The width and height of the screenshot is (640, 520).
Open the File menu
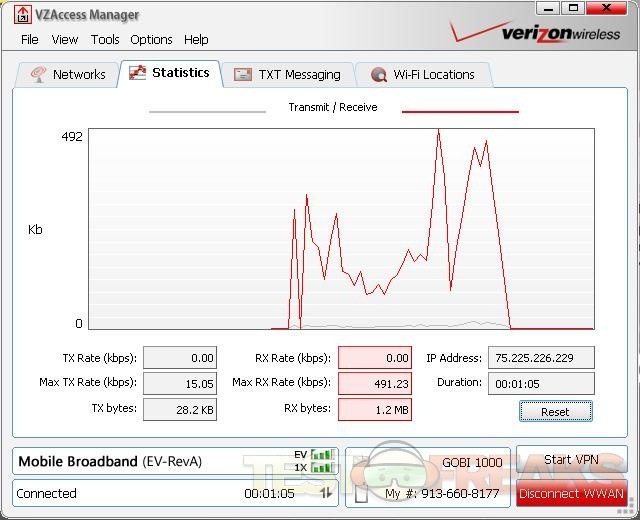(x=30, y=40)
